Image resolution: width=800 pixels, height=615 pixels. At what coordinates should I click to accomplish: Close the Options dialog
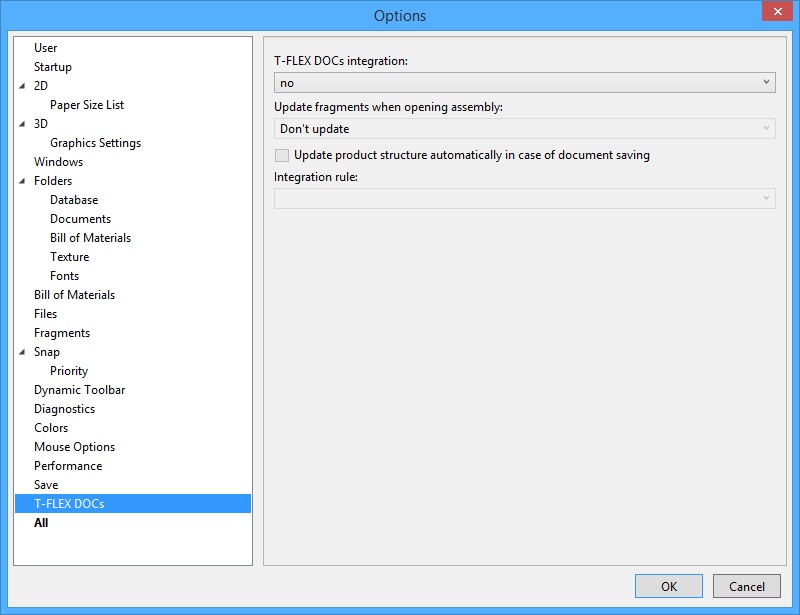pyautogui.click(x=777, y=11)
